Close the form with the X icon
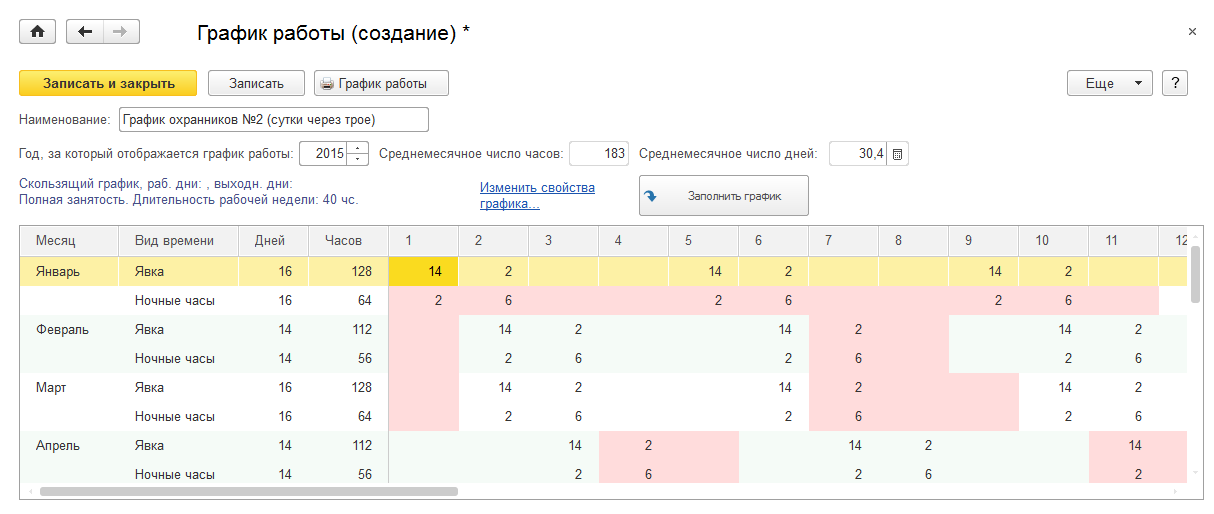This screenshot has width=1214, height=514. [x=1192, y=32]
